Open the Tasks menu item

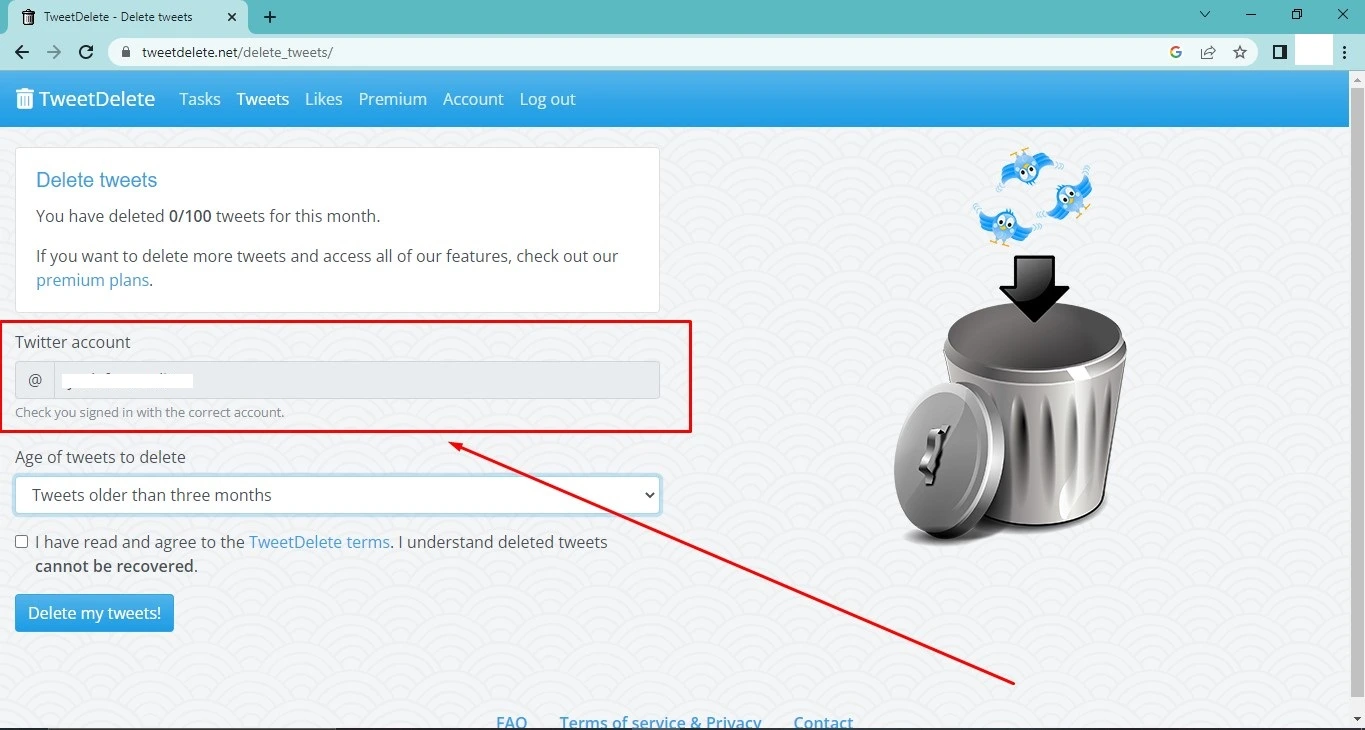[x=200, y=99]
